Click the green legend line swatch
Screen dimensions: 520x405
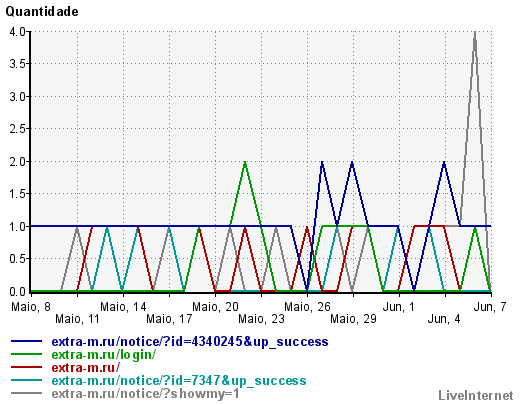coord(26,354)
